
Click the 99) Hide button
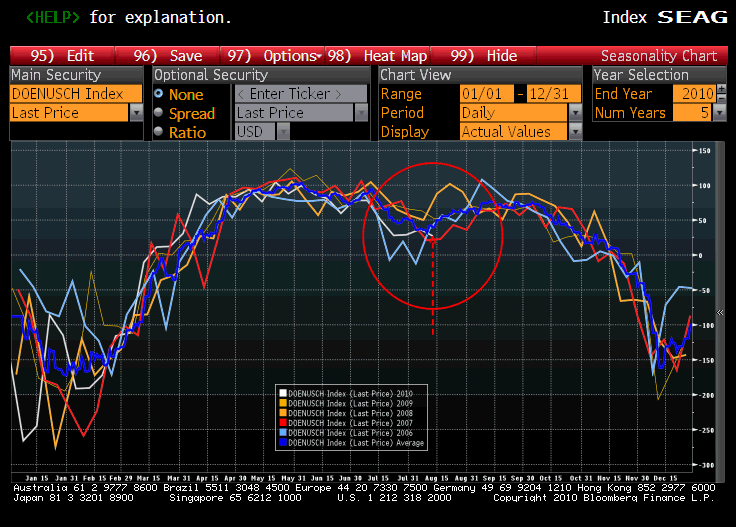coord(484,56)
